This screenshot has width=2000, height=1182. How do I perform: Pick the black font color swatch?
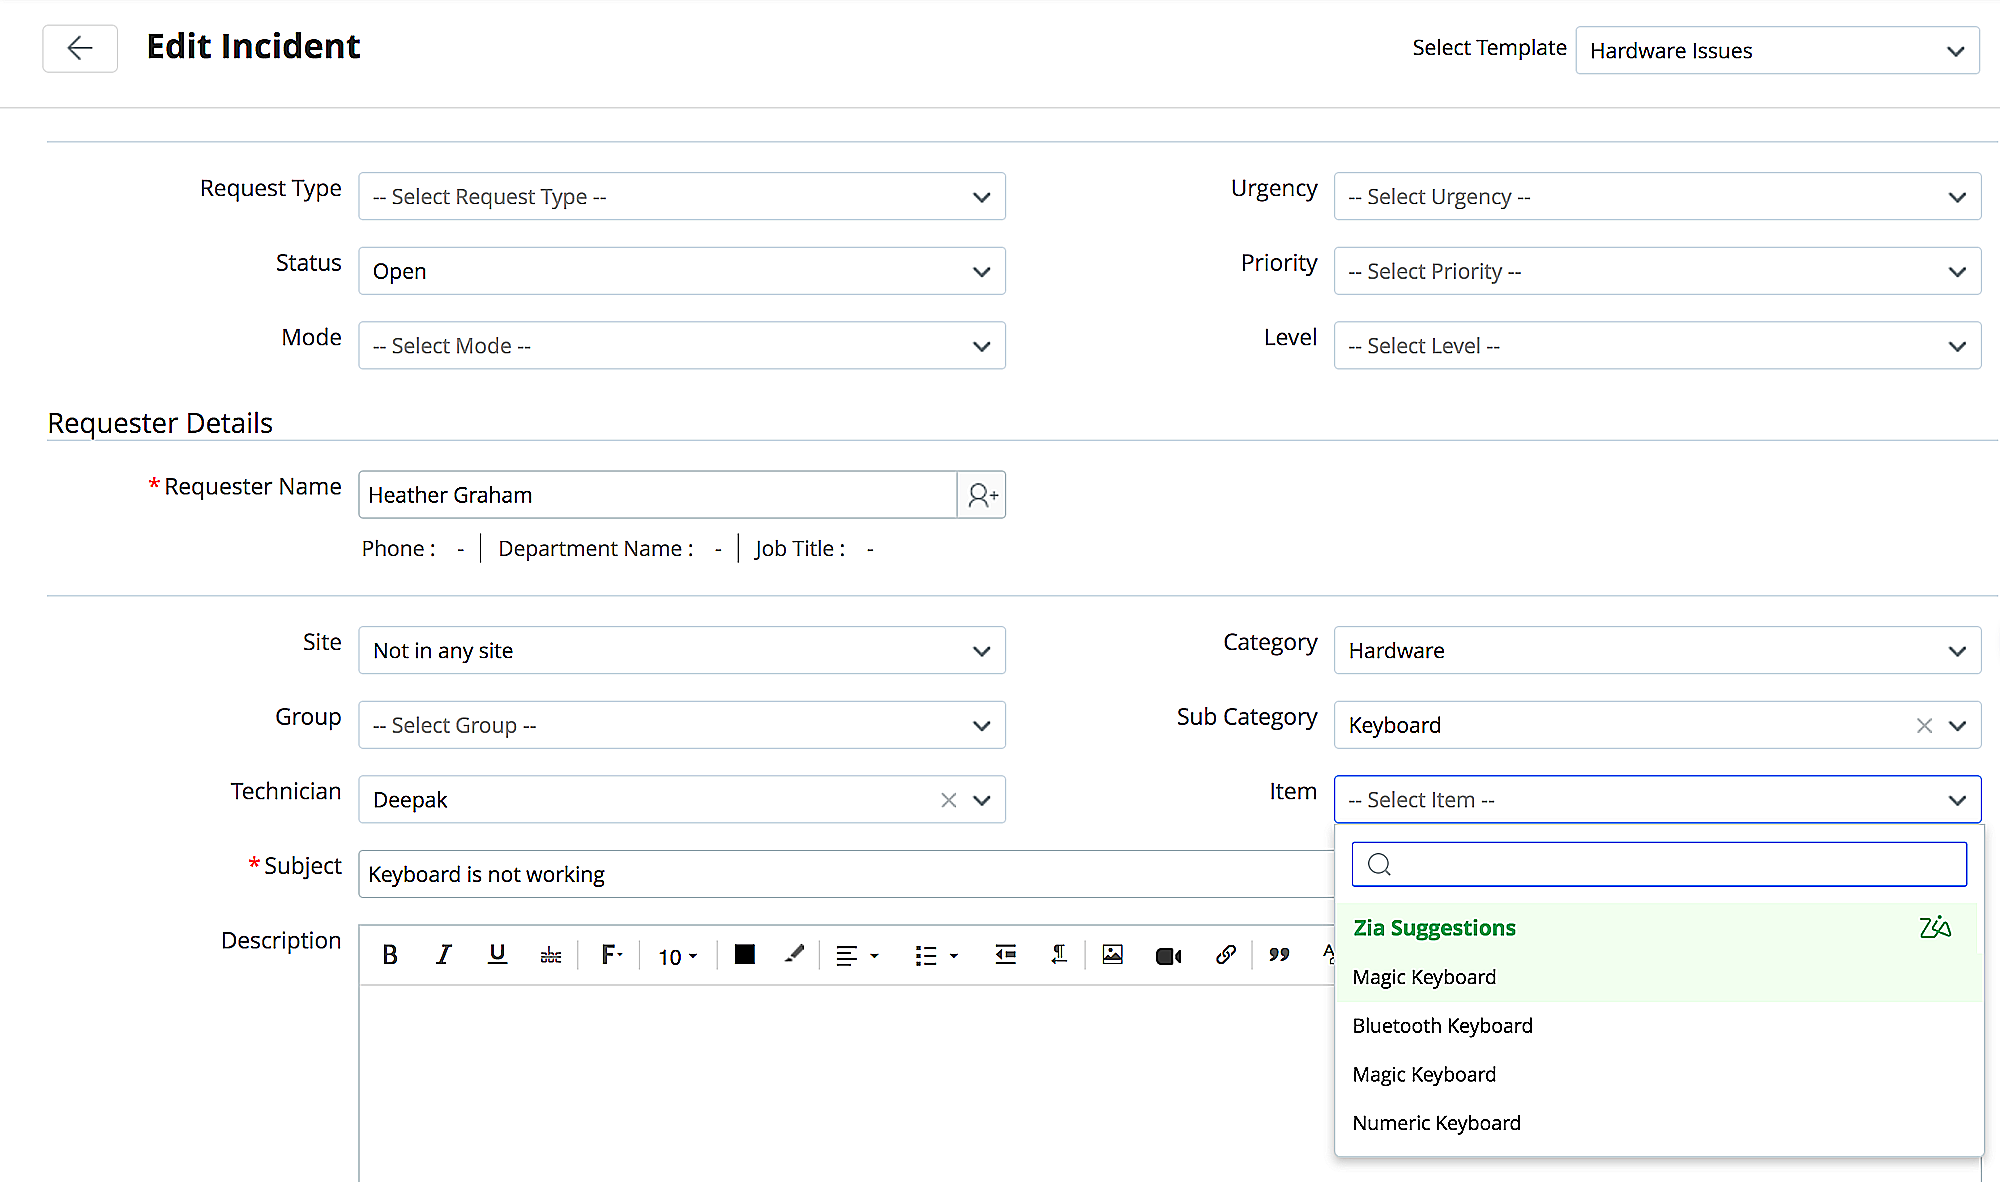point(744,955)
